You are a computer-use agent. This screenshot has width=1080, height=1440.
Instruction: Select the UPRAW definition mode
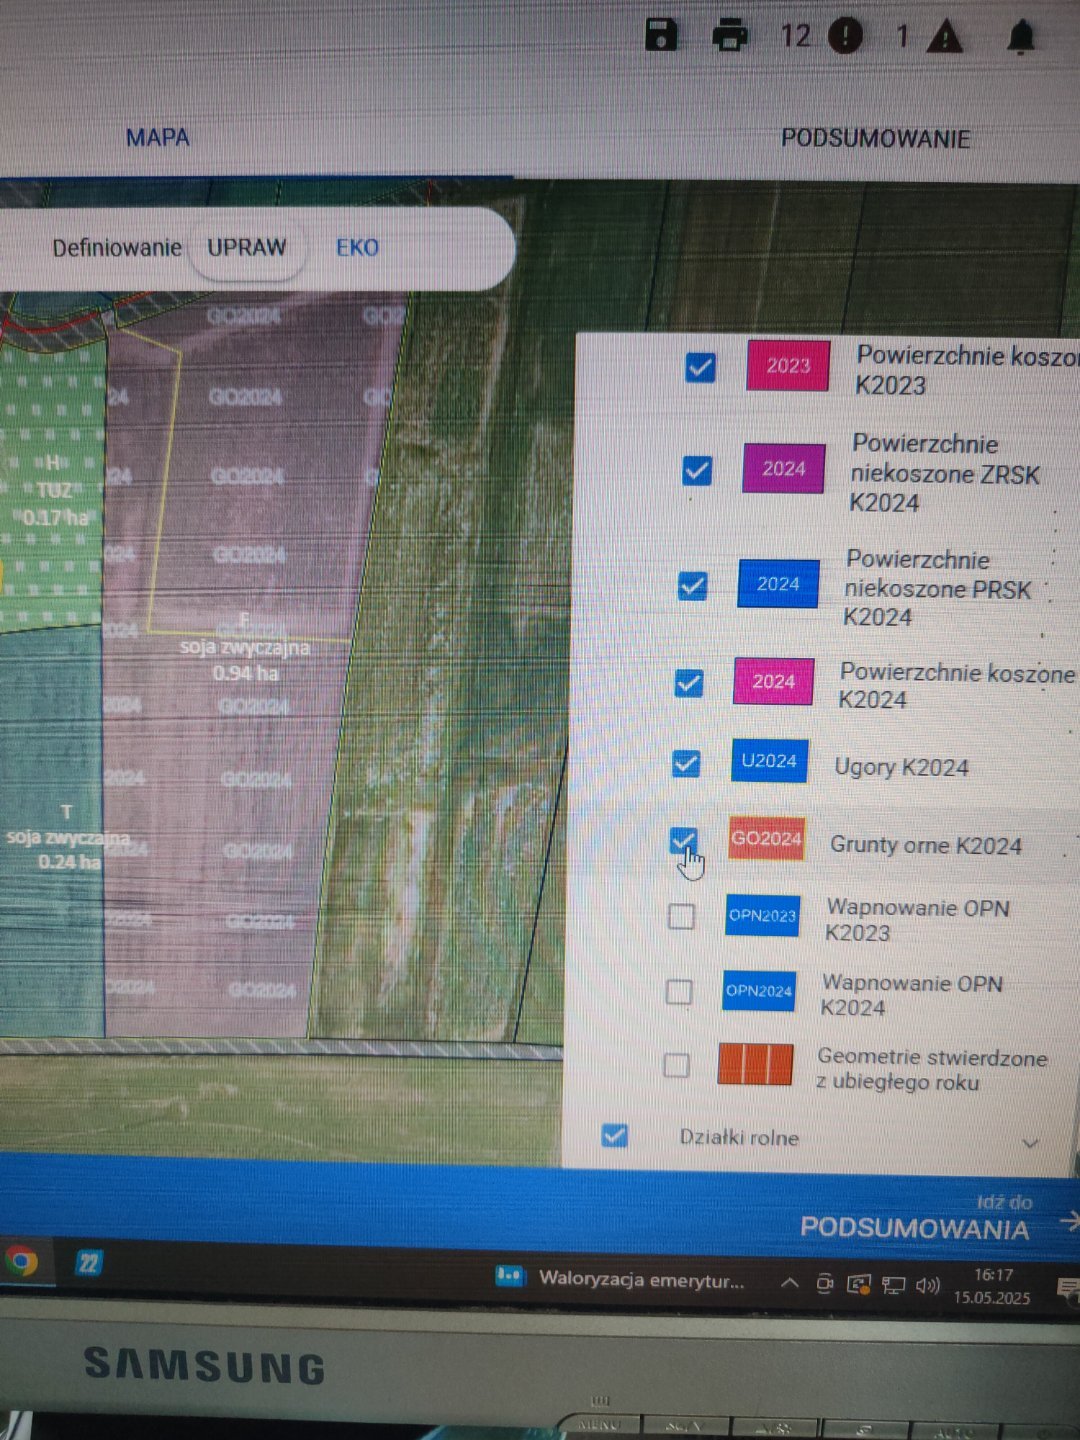tap(246, 248)
